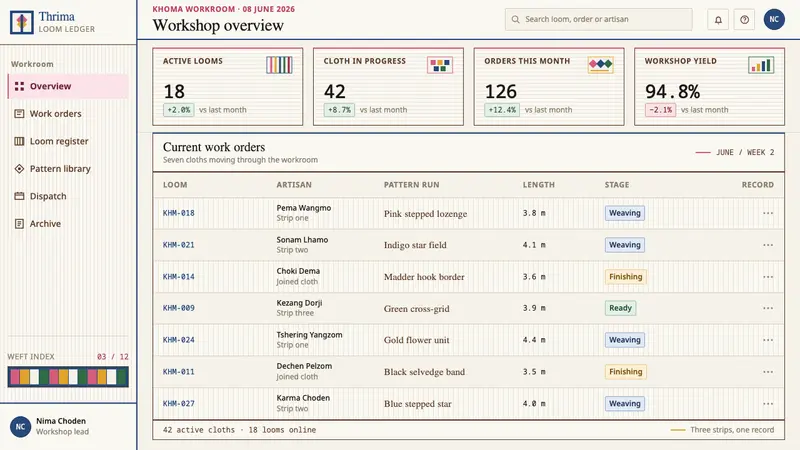The width and height of the screenshot is (800, 450).
Task: Click the striped Active Looms card icon
Action: [279, 65]
